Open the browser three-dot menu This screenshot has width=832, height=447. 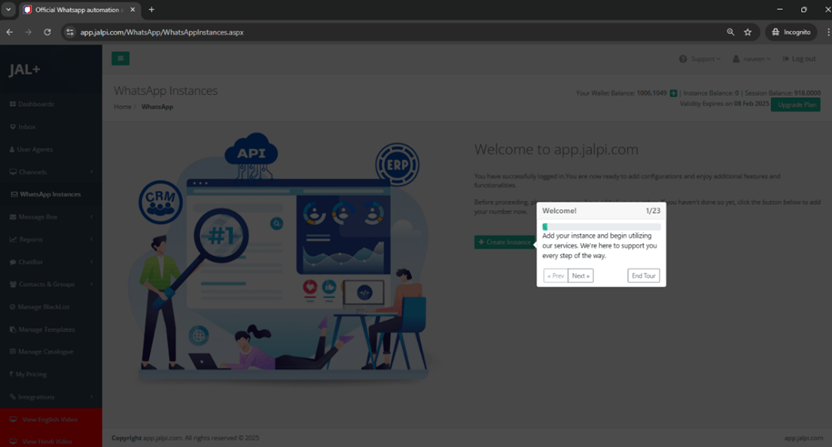click(828, 32)
